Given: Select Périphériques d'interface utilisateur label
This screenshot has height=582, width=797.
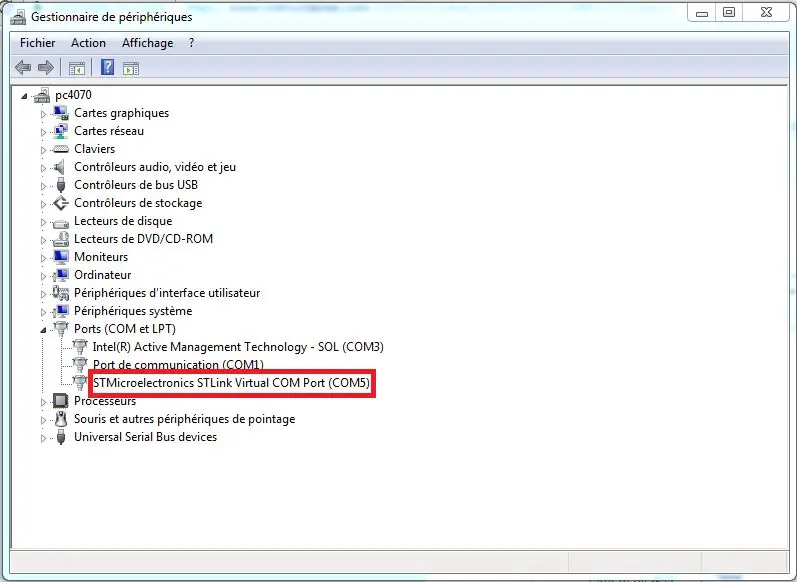Looking at the screenshot, I should tap(167, 293).
